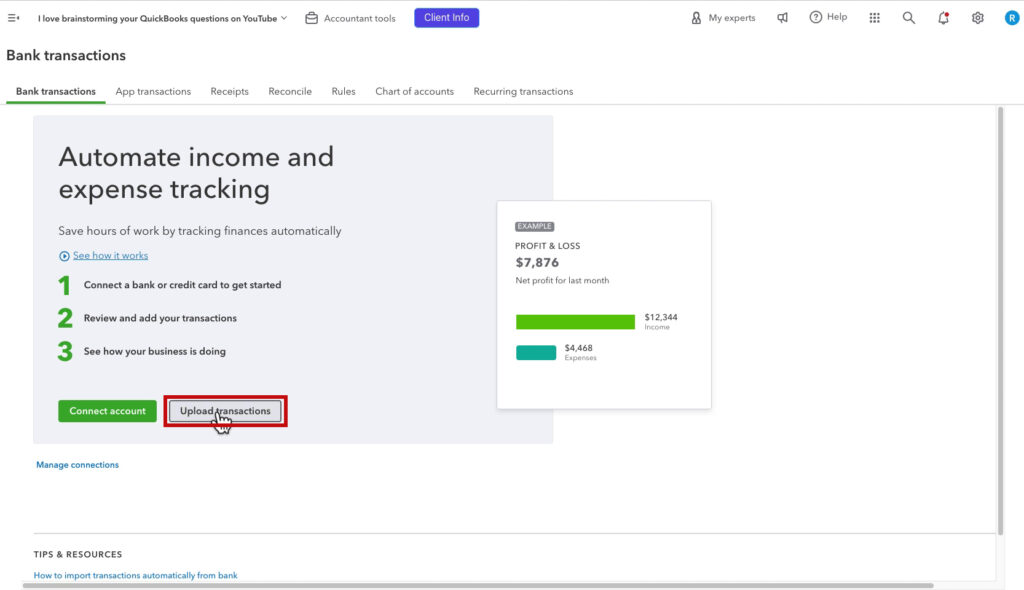View notifications via the bell icon
Image resolution: width=1024 pixels, height=590 pixels.
tap(943, 17)
